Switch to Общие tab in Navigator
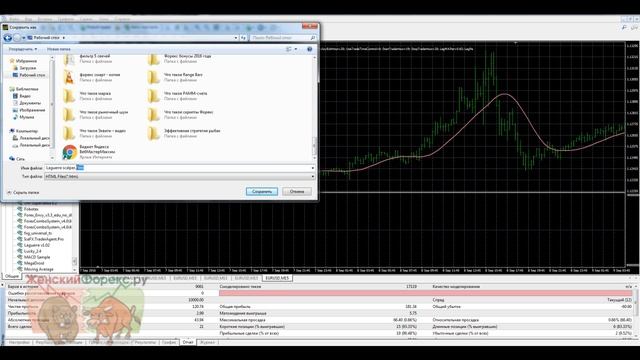Viewport: 640px width, 360px height. tap(11, 276)
